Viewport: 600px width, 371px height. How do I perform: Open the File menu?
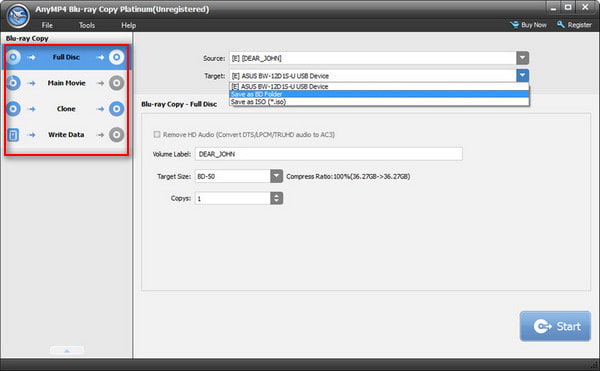[x=47, y=25]
